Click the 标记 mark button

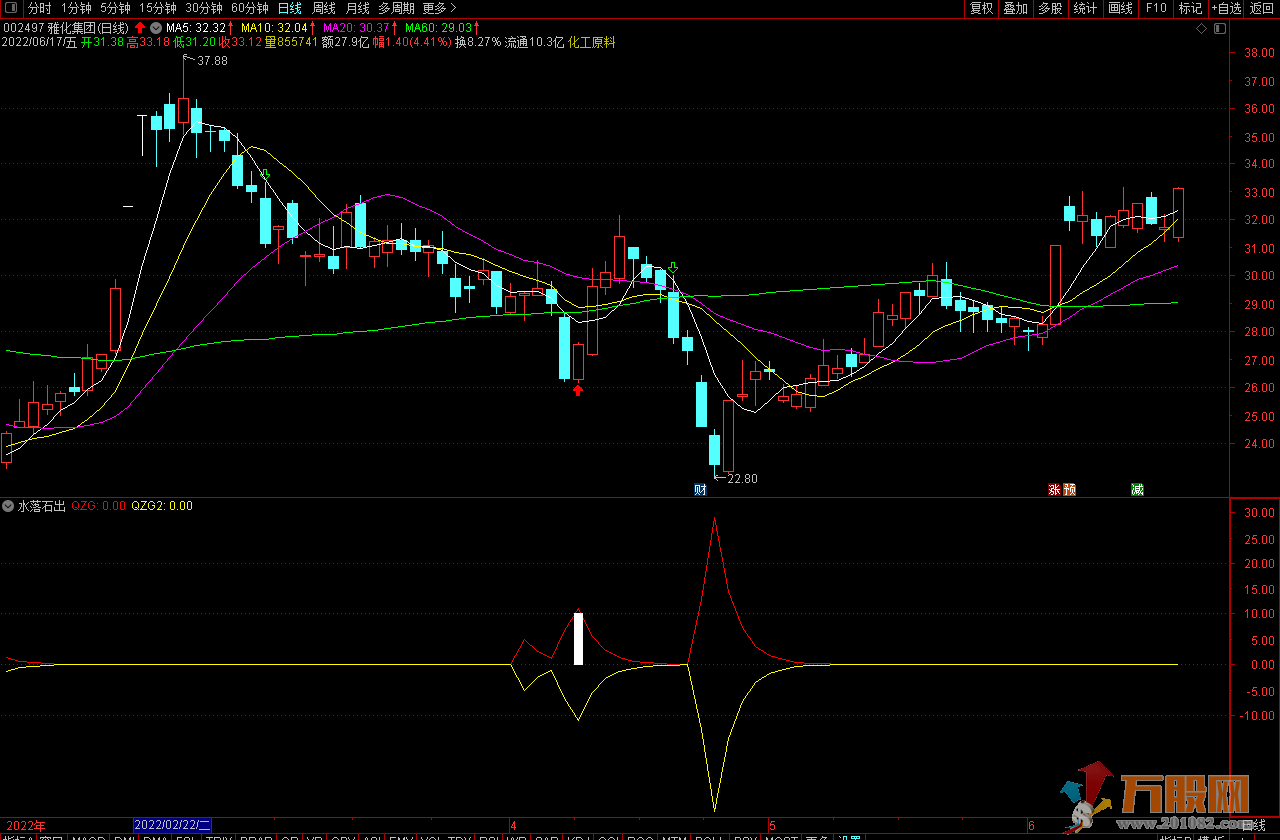coord(1190,8)
